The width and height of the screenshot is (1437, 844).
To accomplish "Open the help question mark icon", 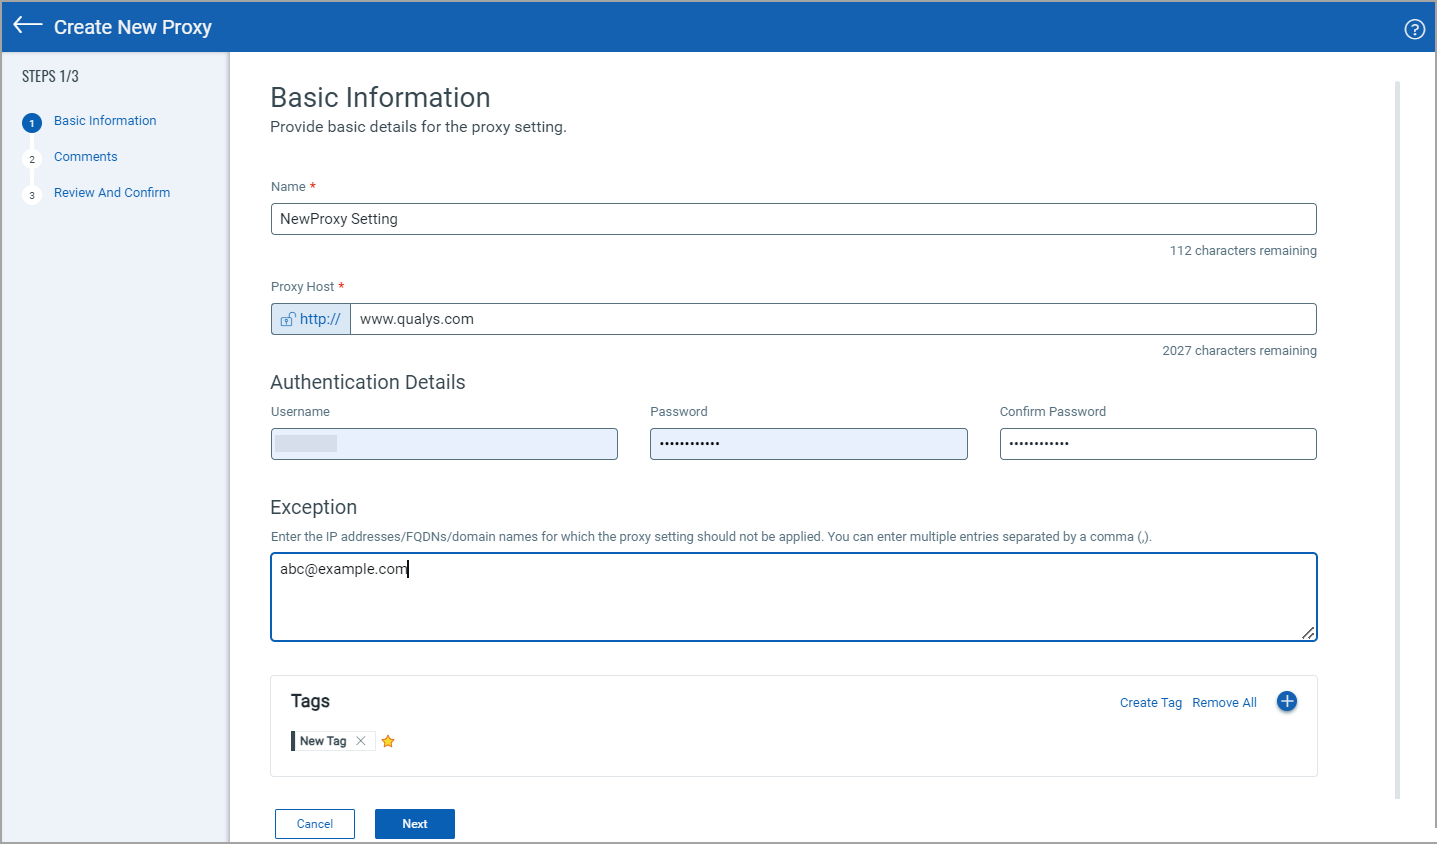I will point(1414,29).
